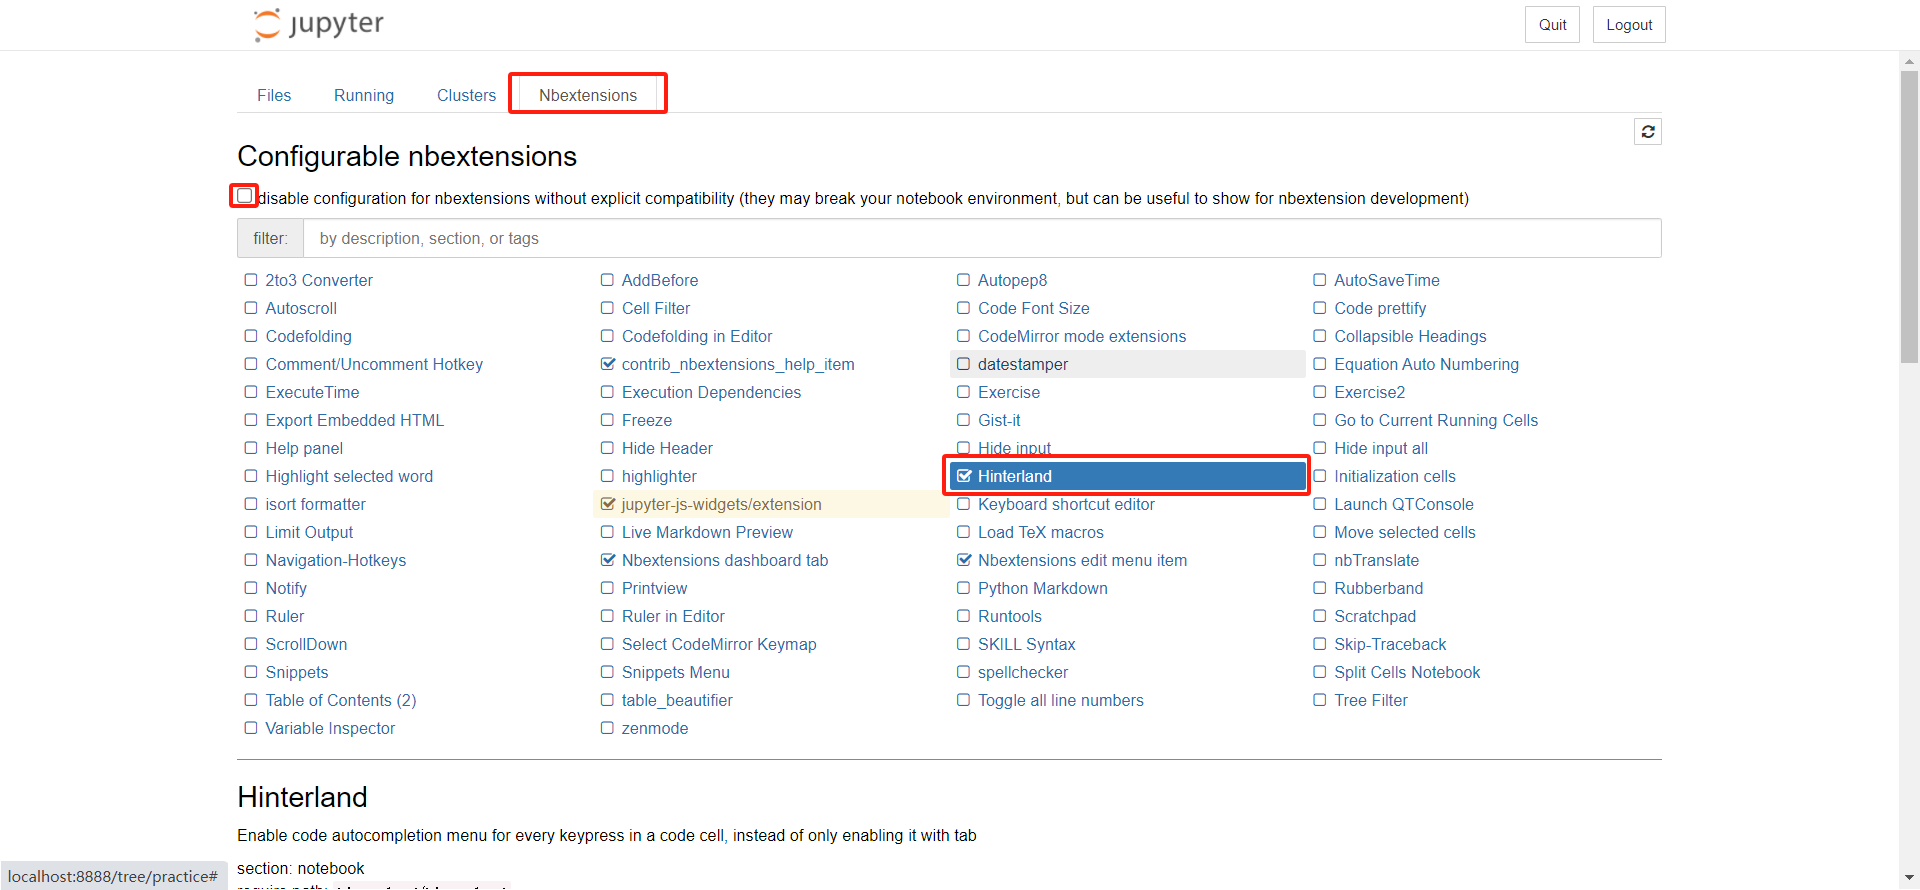Enable the Autopep8 checkbox
The image size is (1920, 890).
coord(963,280)
